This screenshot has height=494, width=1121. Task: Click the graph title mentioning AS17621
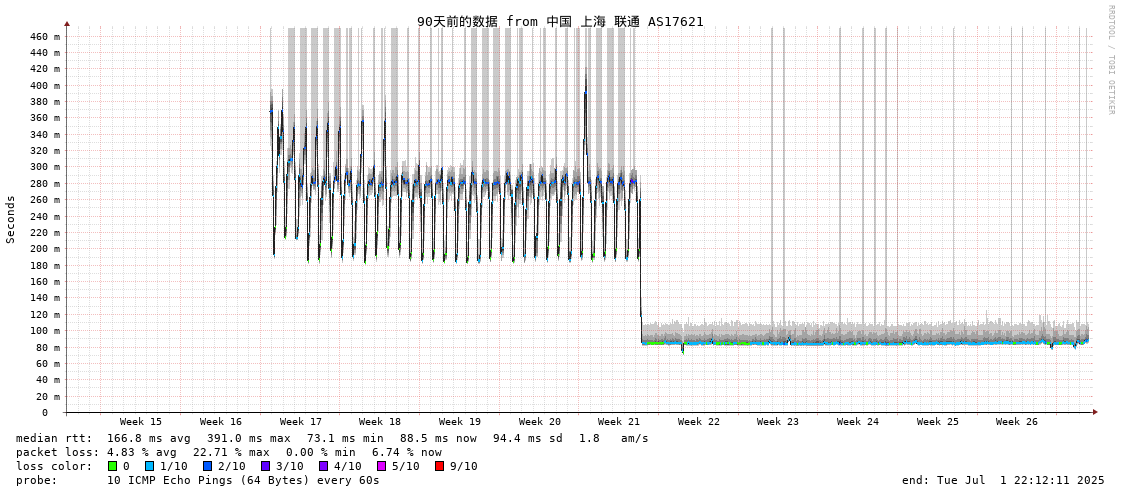point(560,21)
